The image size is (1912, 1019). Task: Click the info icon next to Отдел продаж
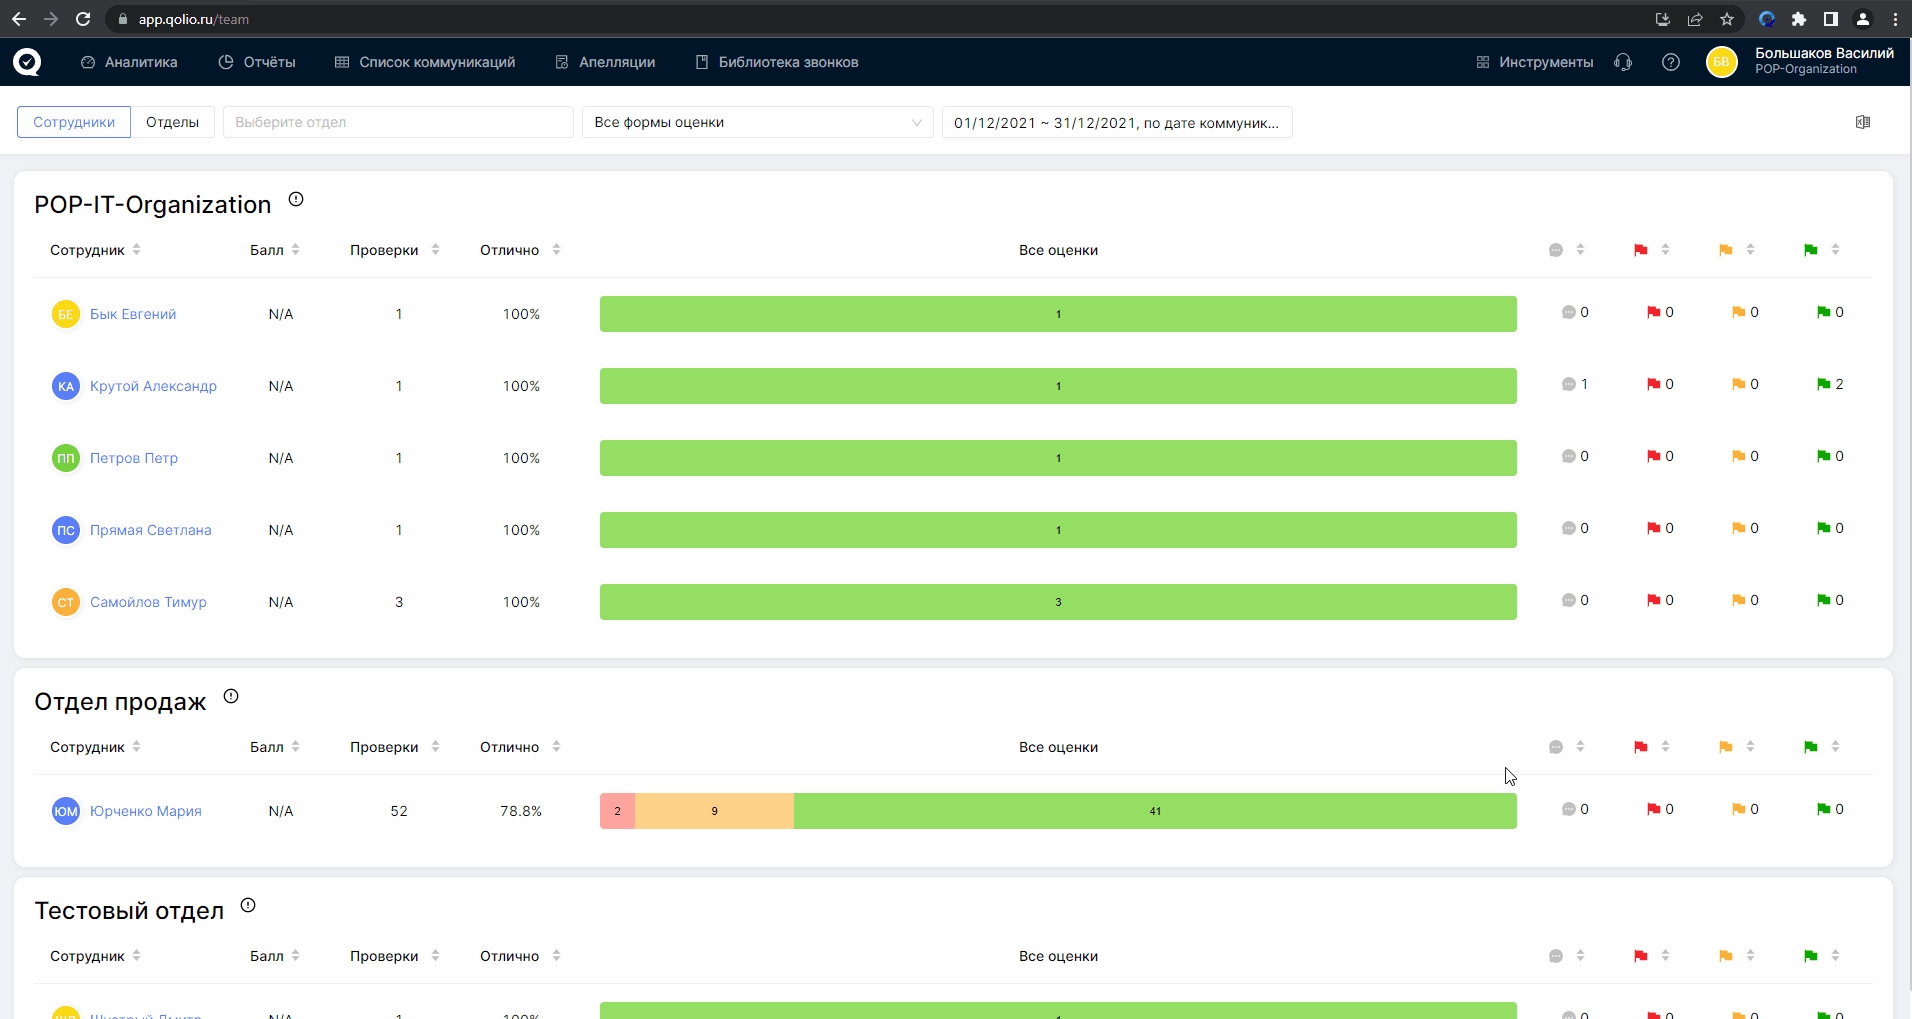[x=231, y=696]
